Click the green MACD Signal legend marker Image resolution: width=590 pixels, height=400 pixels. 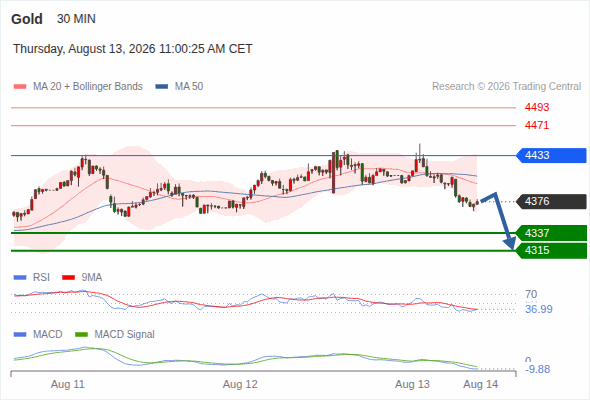[81, 335]
